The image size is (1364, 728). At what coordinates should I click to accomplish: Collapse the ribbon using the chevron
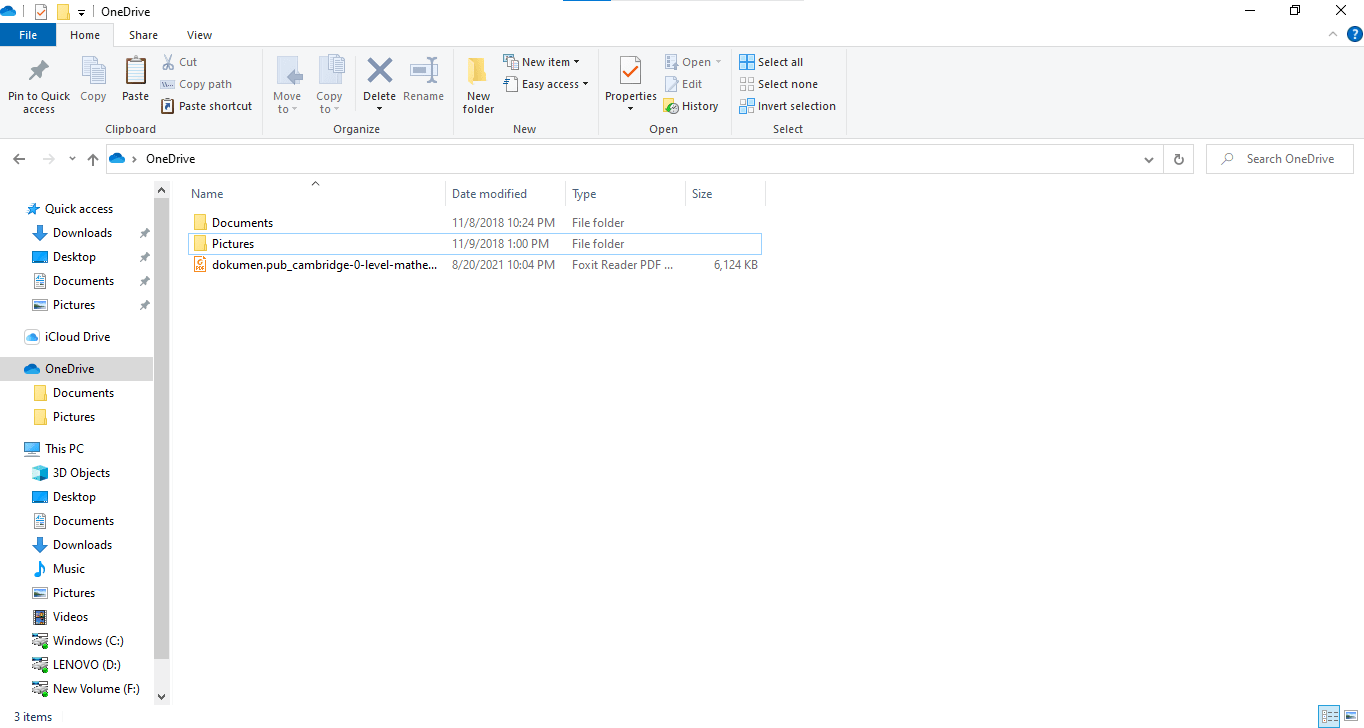pyautogui.click(x=1332, y=34)
